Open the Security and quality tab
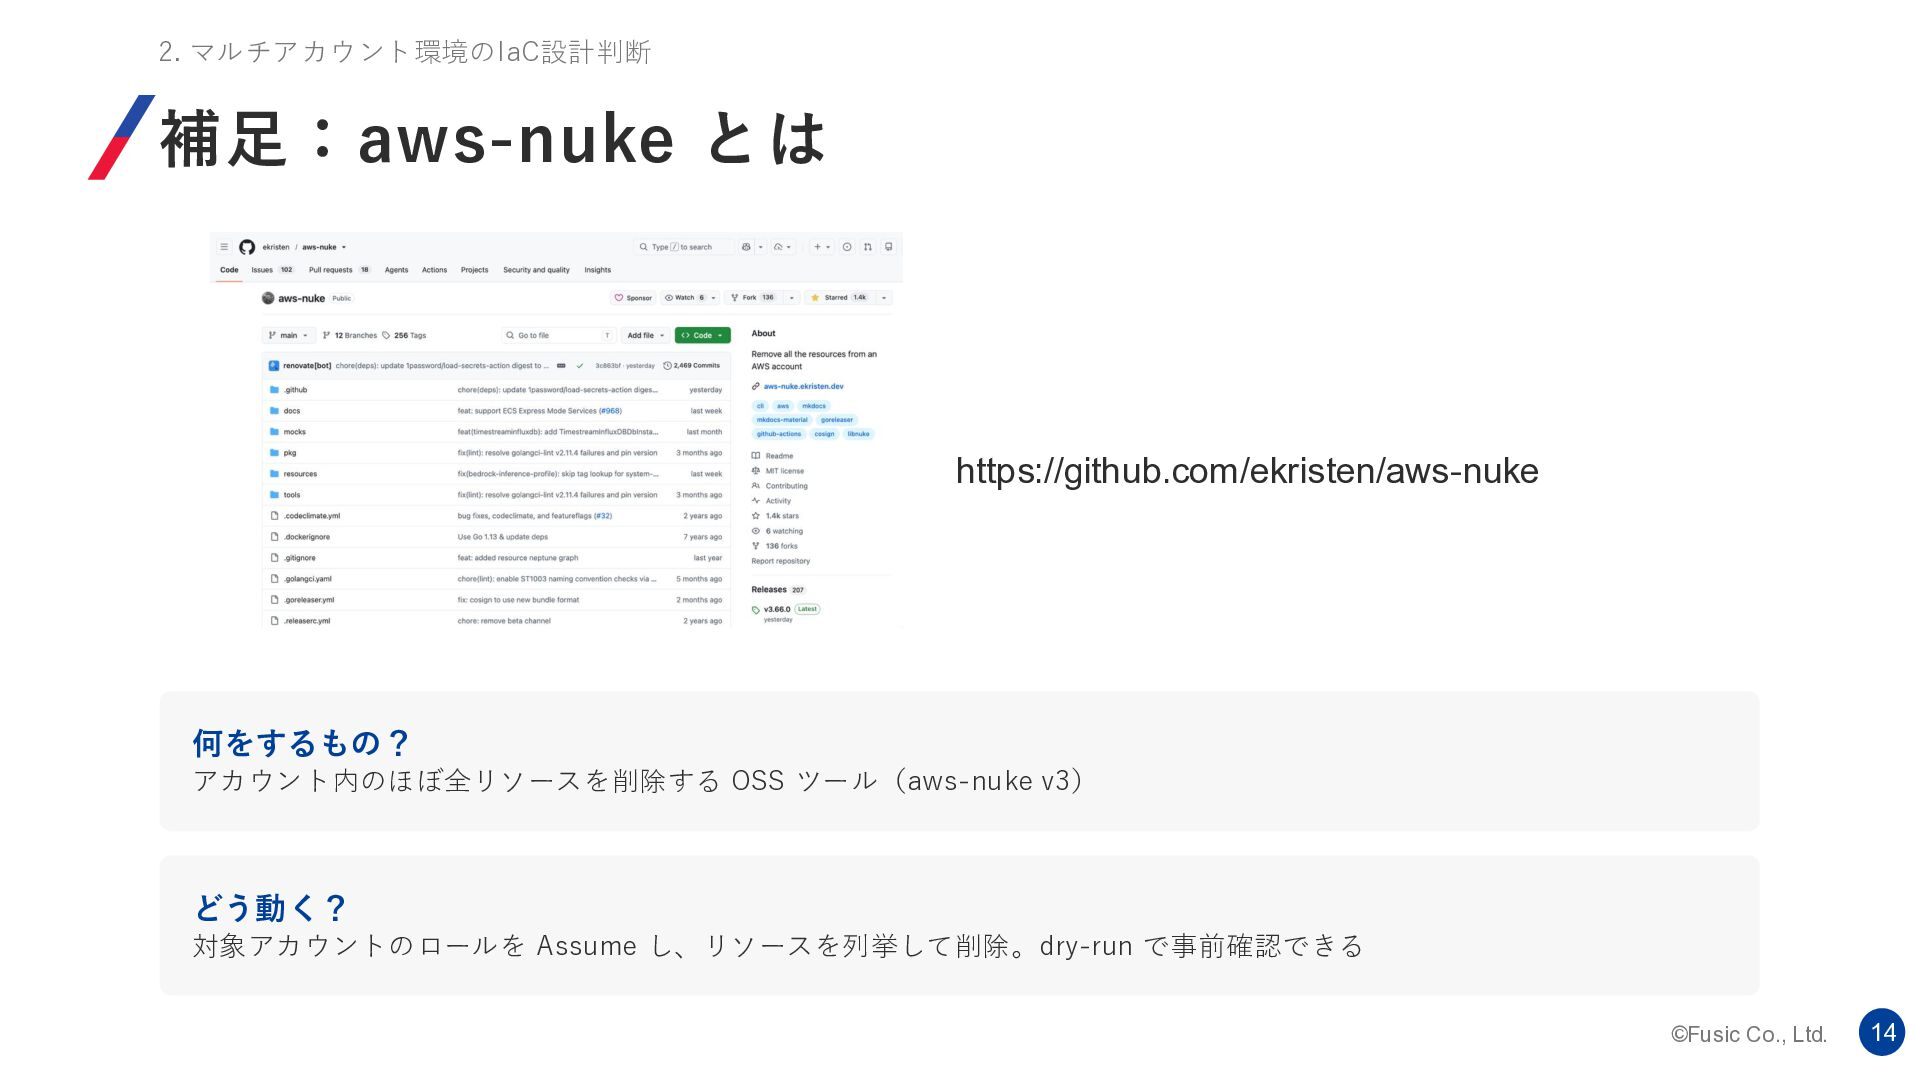 click(536, 270)
